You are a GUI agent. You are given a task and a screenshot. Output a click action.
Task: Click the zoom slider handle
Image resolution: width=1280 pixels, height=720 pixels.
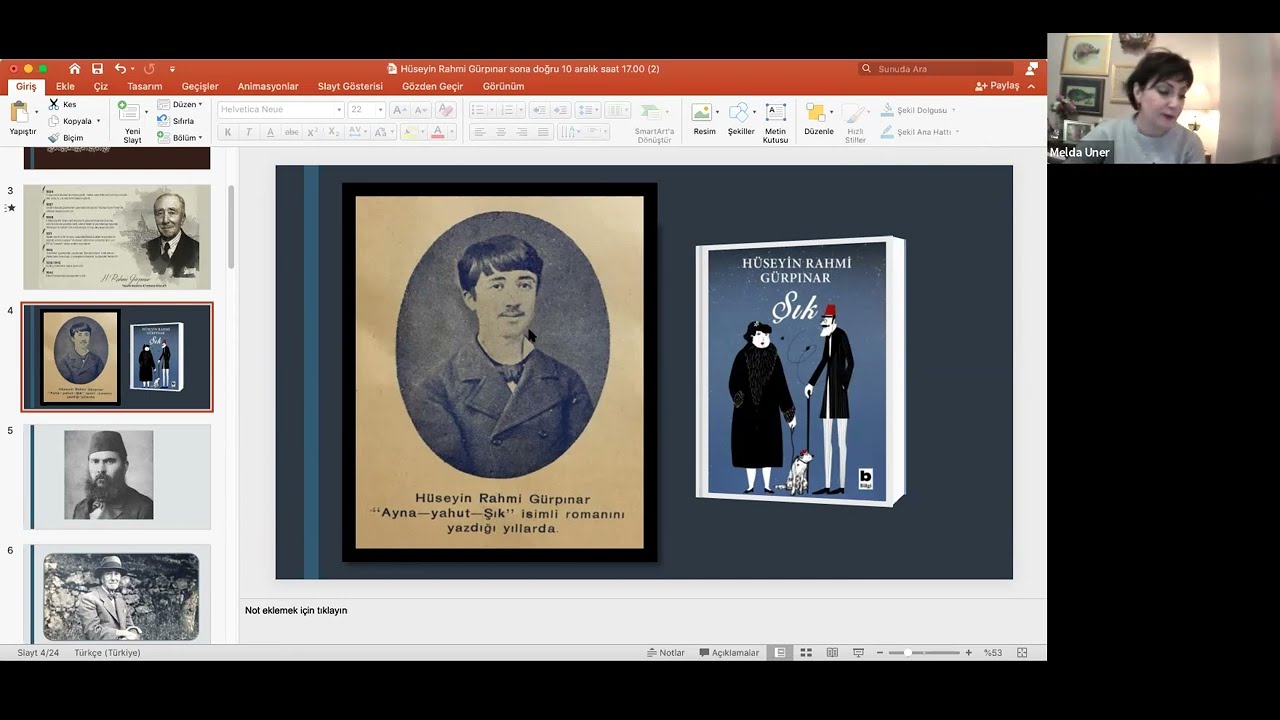coord(907,653)
